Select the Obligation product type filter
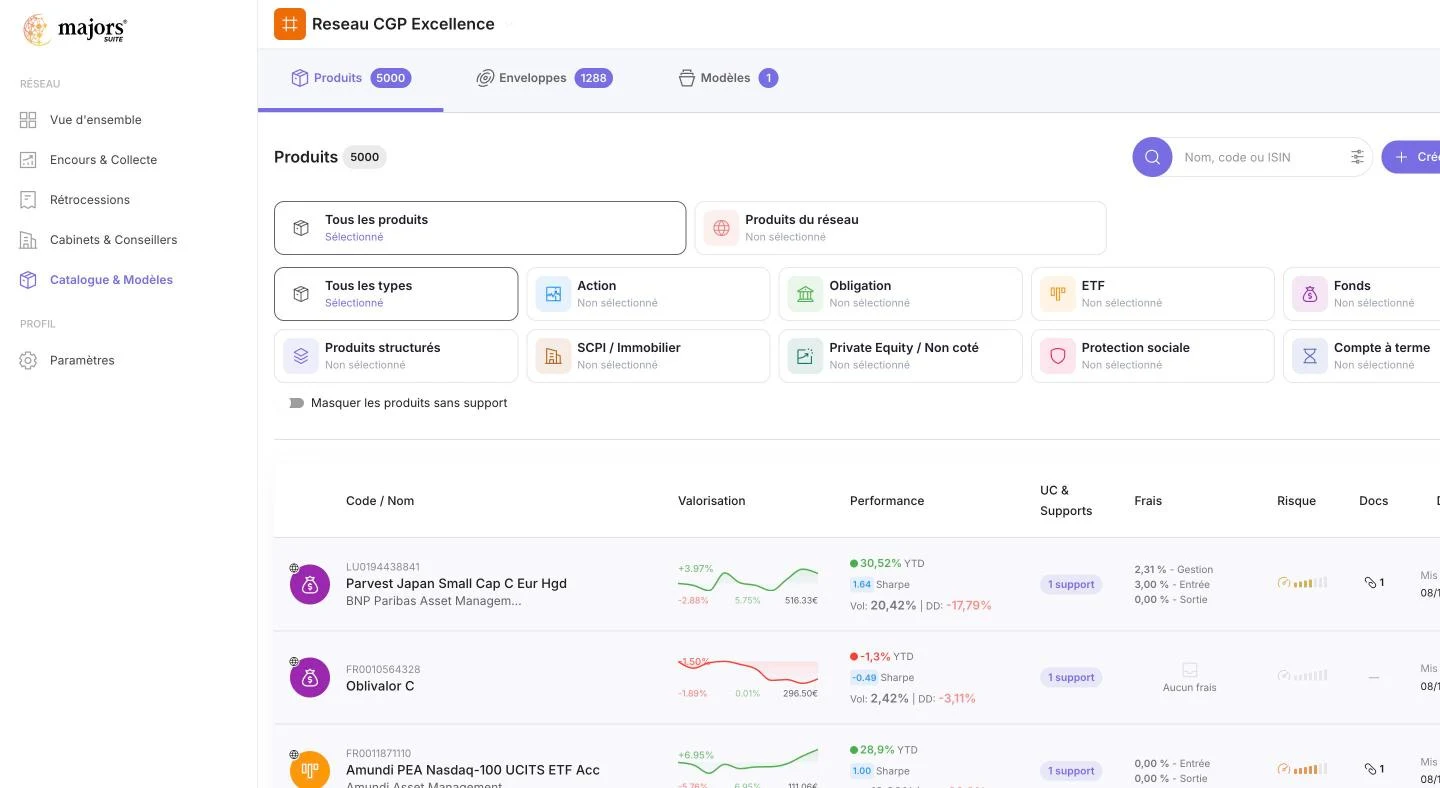 click(x=900, y=294)
